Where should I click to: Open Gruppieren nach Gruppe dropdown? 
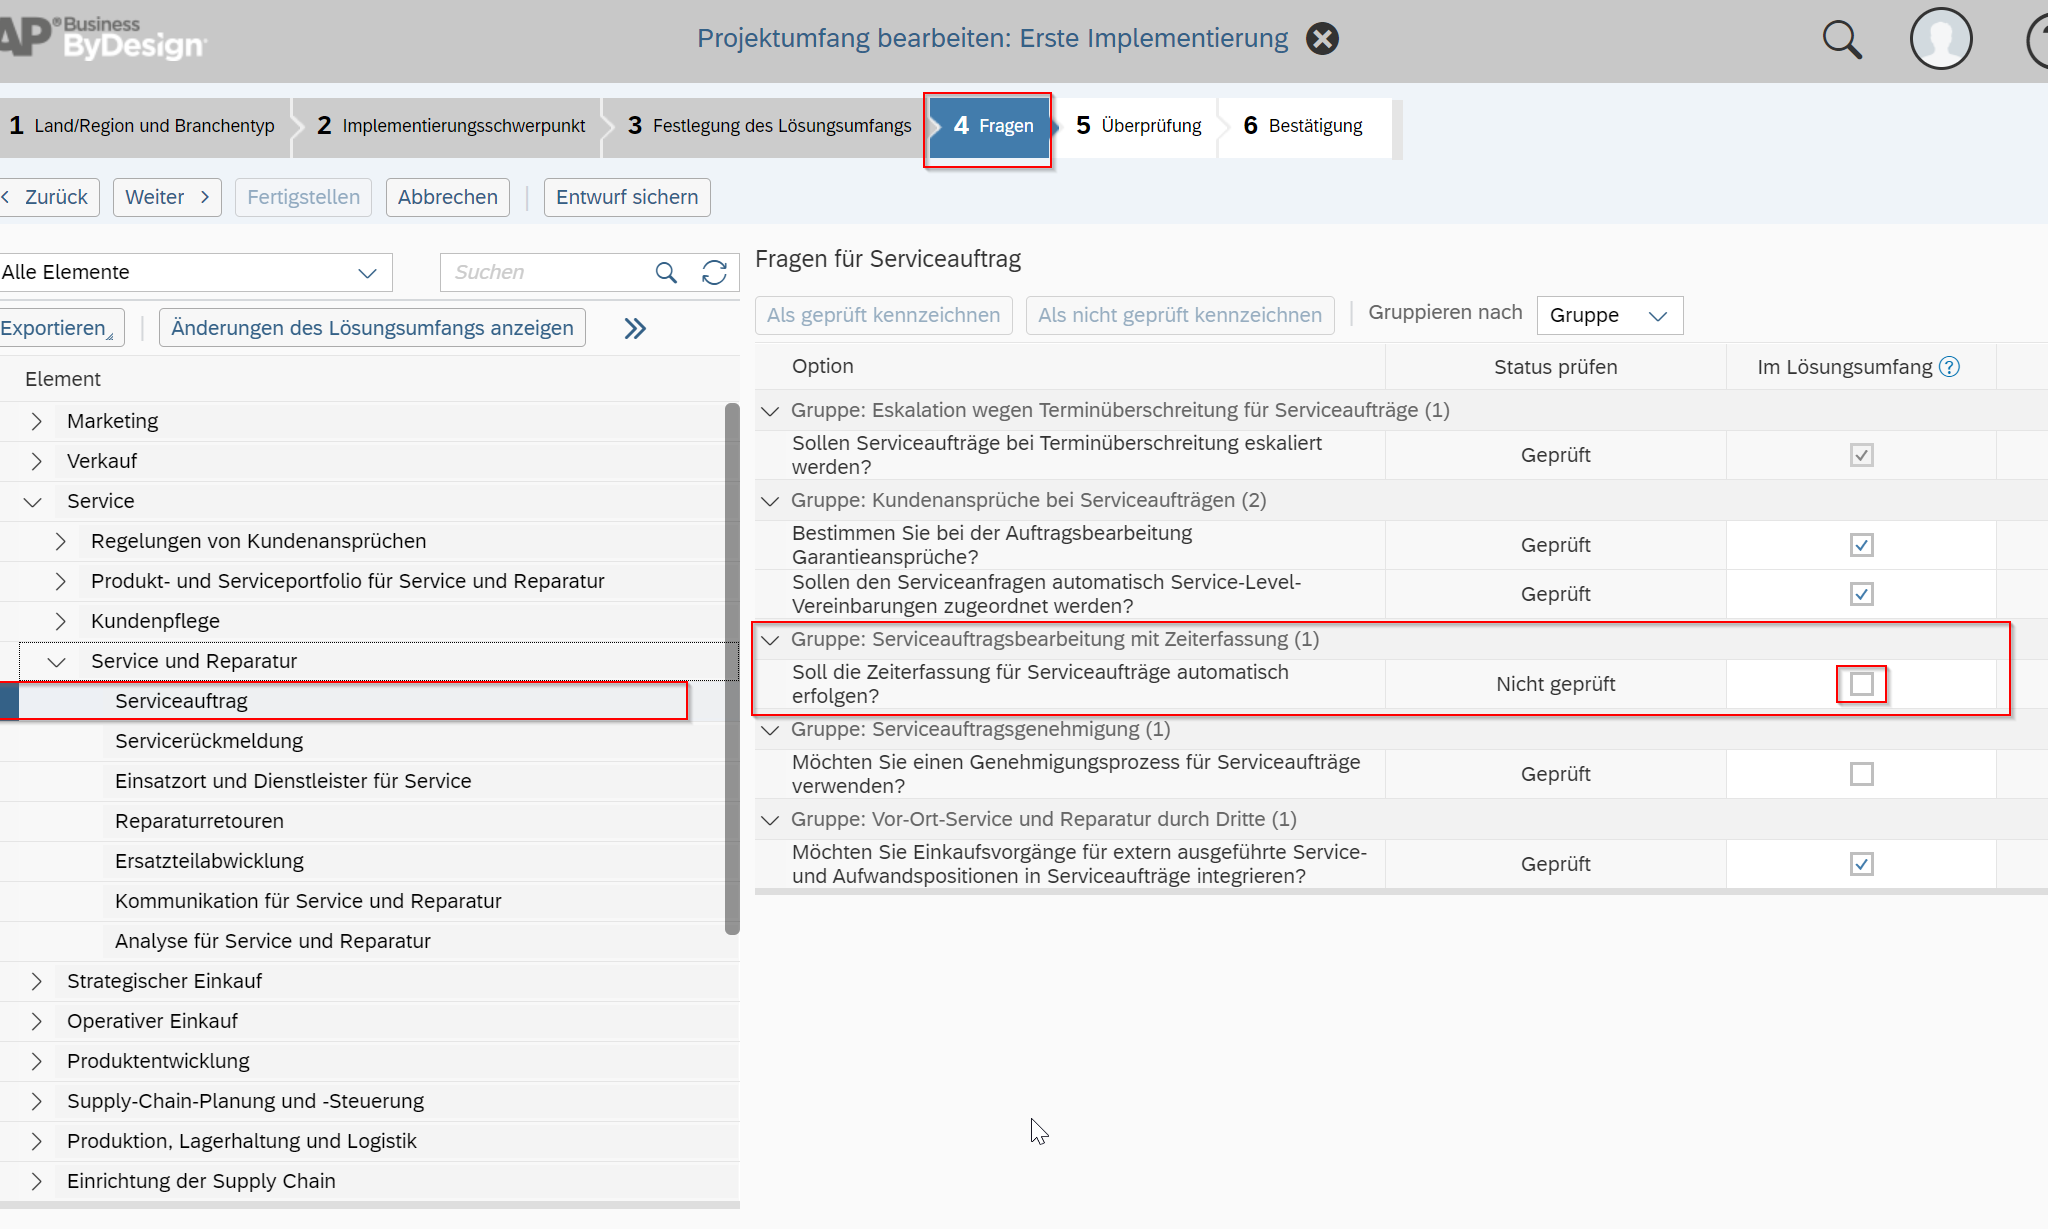[x=1609, y=316]
